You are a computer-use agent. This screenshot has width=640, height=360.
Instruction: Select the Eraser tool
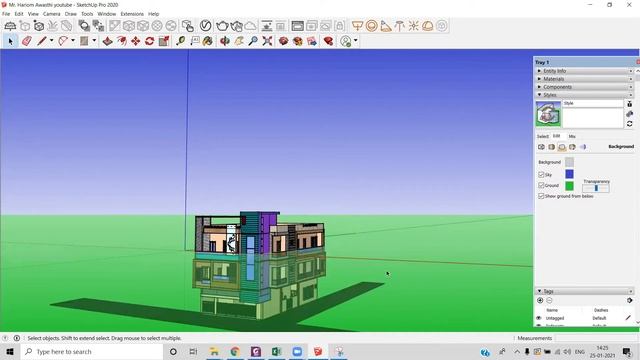(x=27, y=41)
